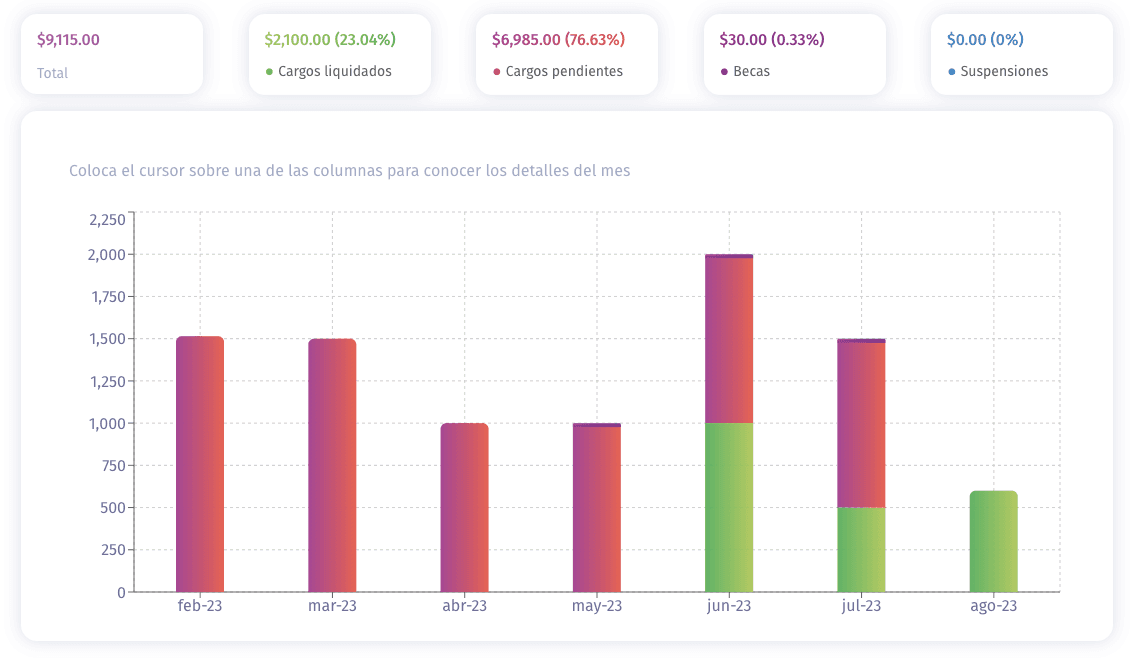1132x660 pixels.
Task: Click the 1,250 y-axis value
Action: pyautogui.click(x=108, y=381)
